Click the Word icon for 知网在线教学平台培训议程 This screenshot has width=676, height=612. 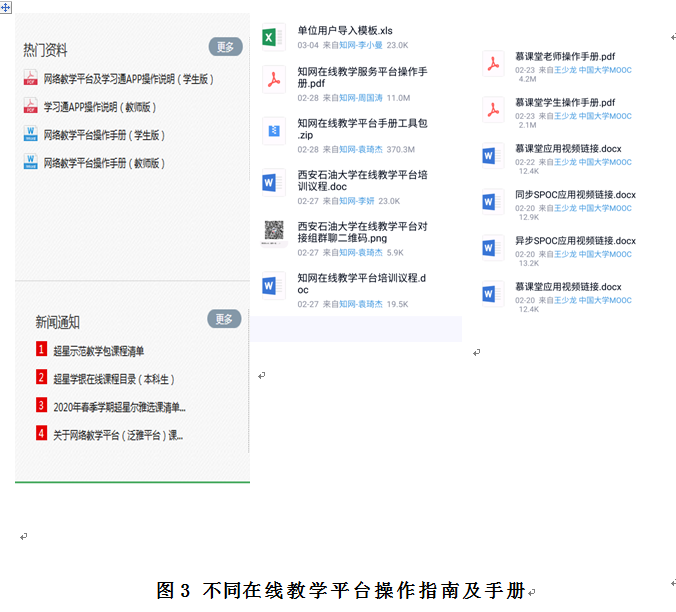[x=272, y=286]
